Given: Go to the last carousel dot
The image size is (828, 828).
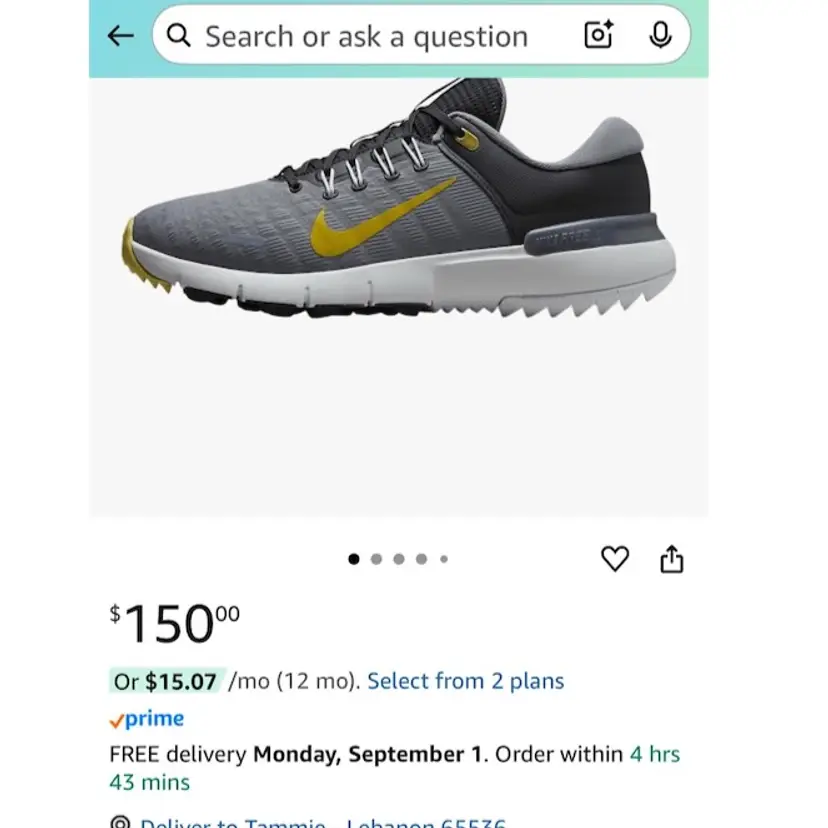Looking at the screenshot, I should point(444,559).
